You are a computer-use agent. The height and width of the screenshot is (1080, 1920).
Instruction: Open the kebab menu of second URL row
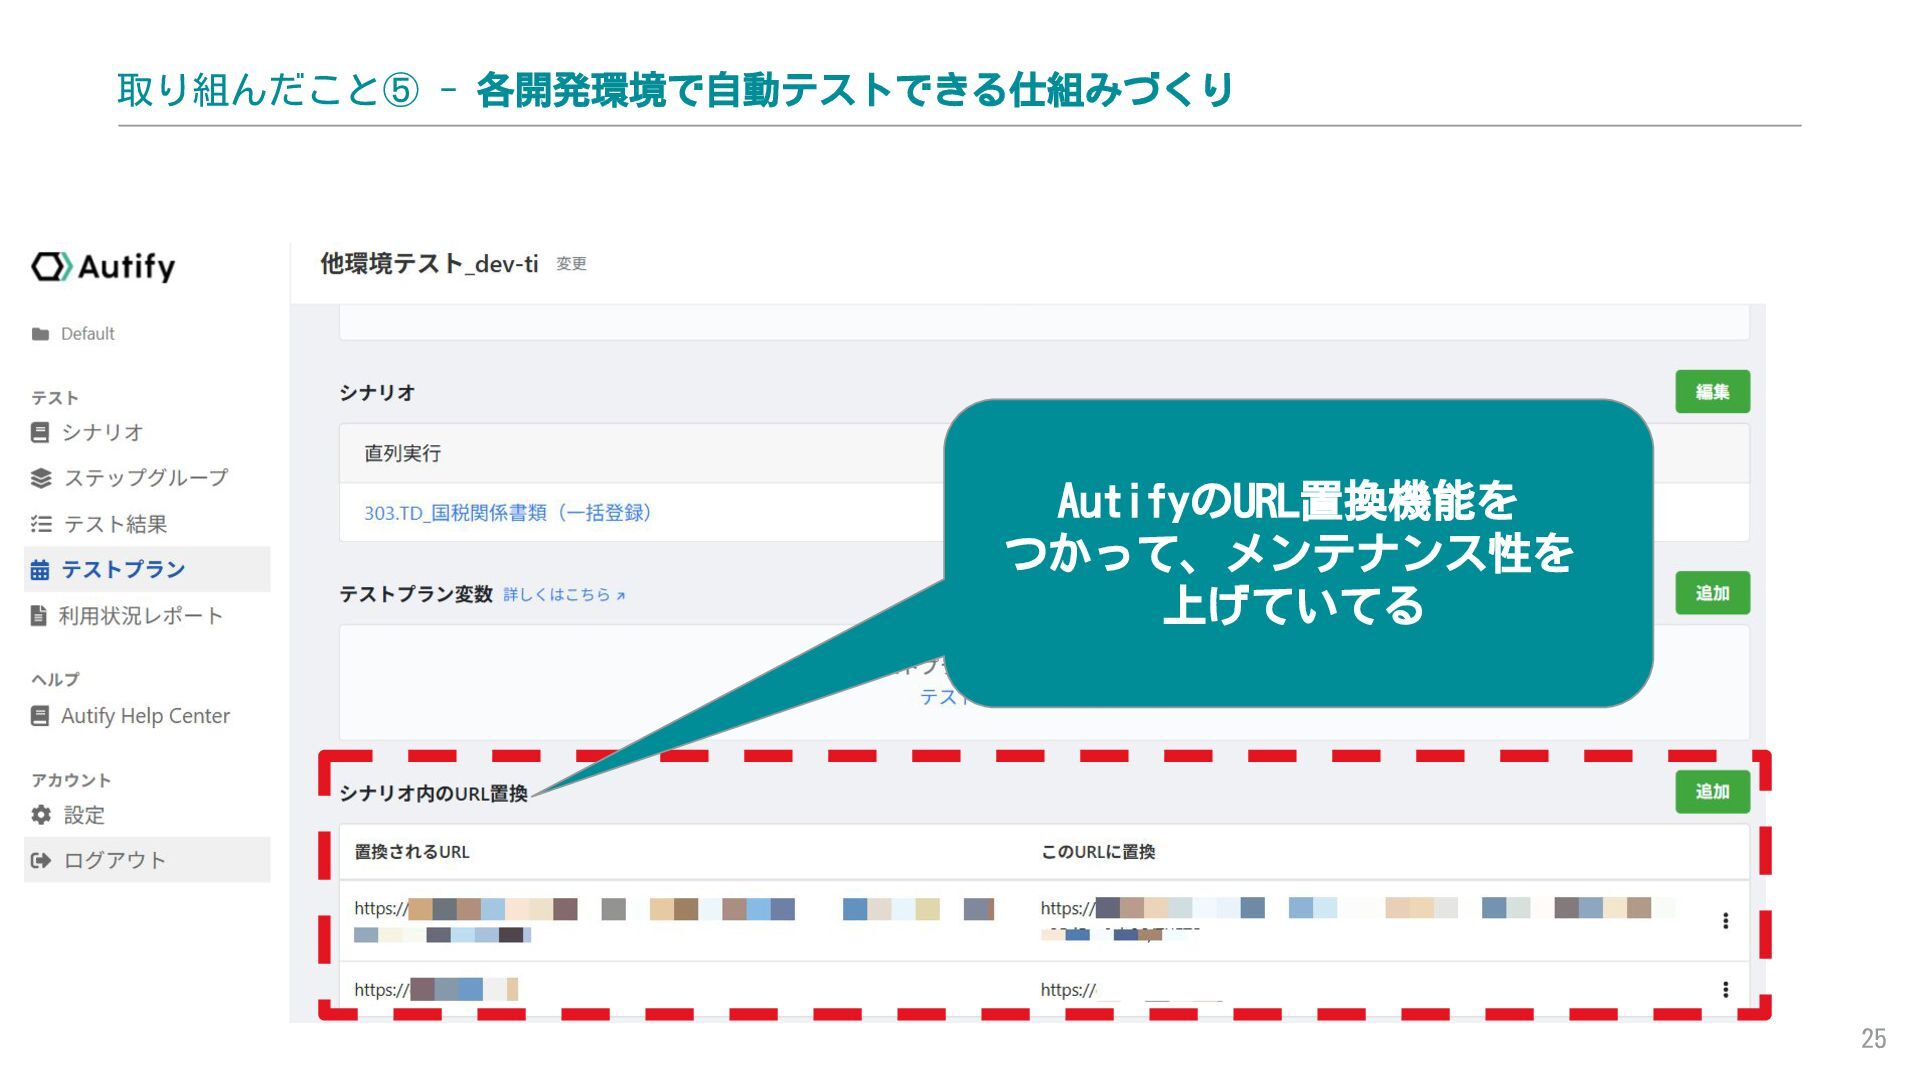(1725, 989)
